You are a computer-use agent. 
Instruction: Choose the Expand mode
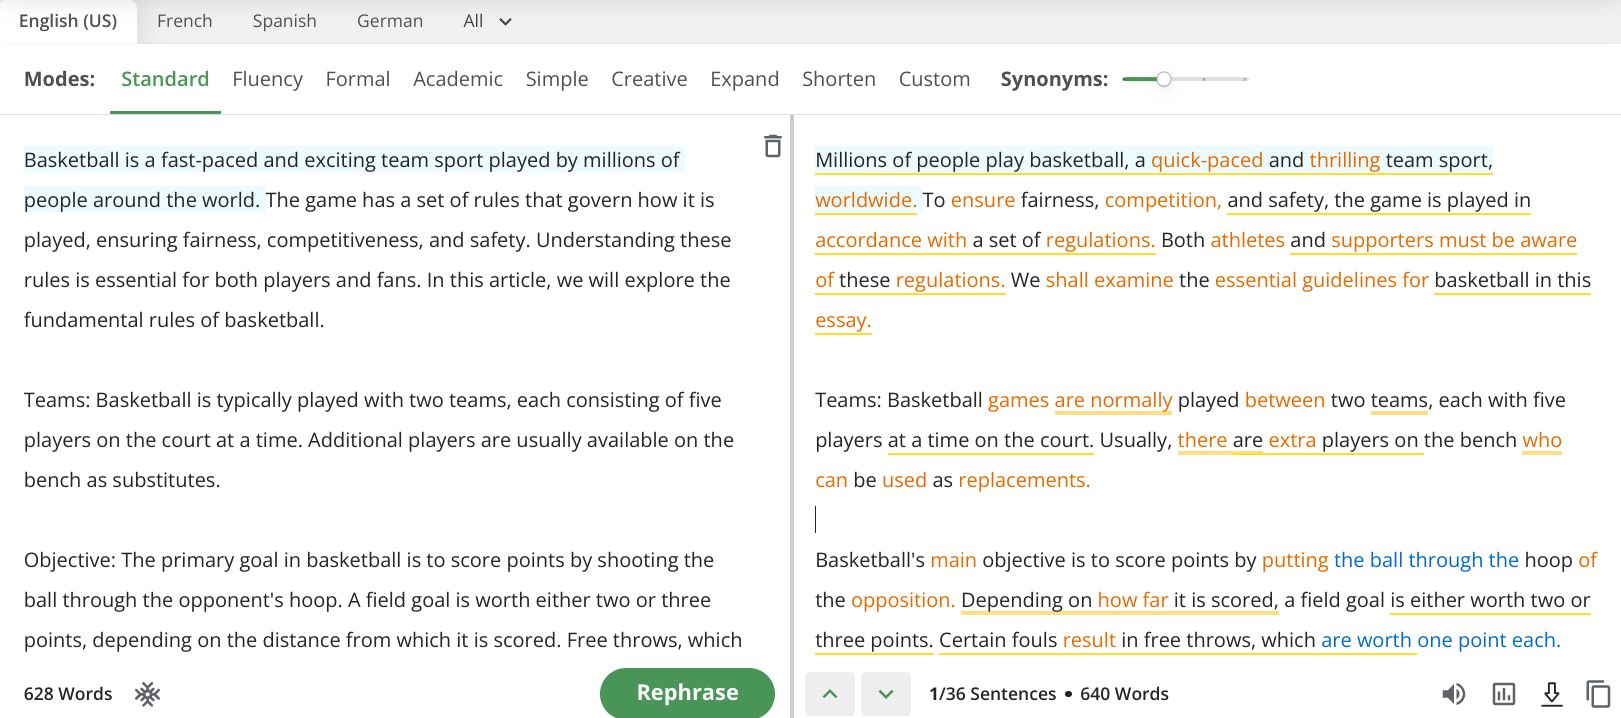coord(744,79)
